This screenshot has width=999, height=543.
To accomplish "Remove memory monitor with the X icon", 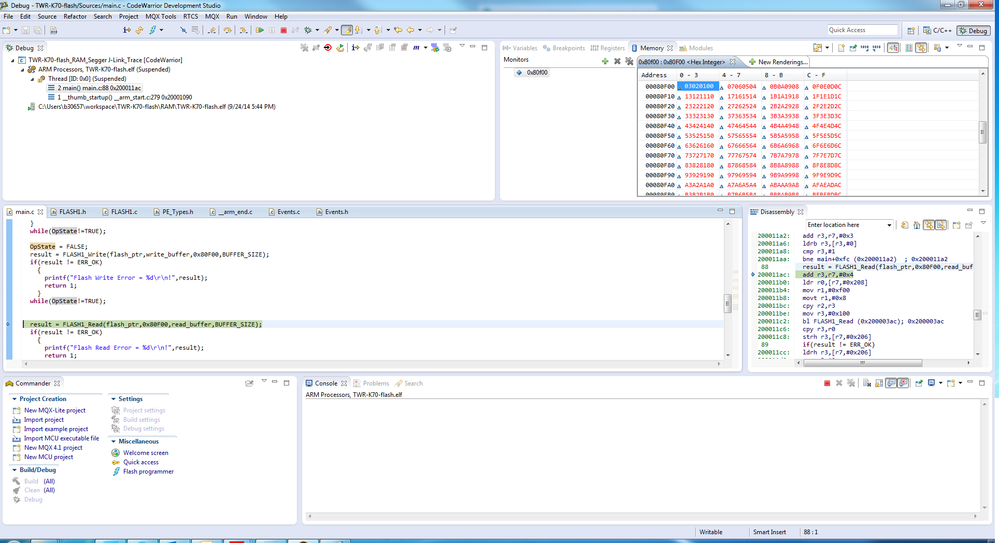I will [617, 61].
